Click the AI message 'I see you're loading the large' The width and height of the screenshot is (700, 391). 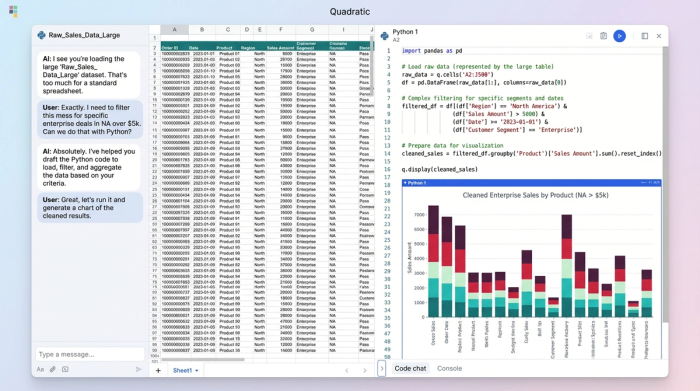click(88, 75)
